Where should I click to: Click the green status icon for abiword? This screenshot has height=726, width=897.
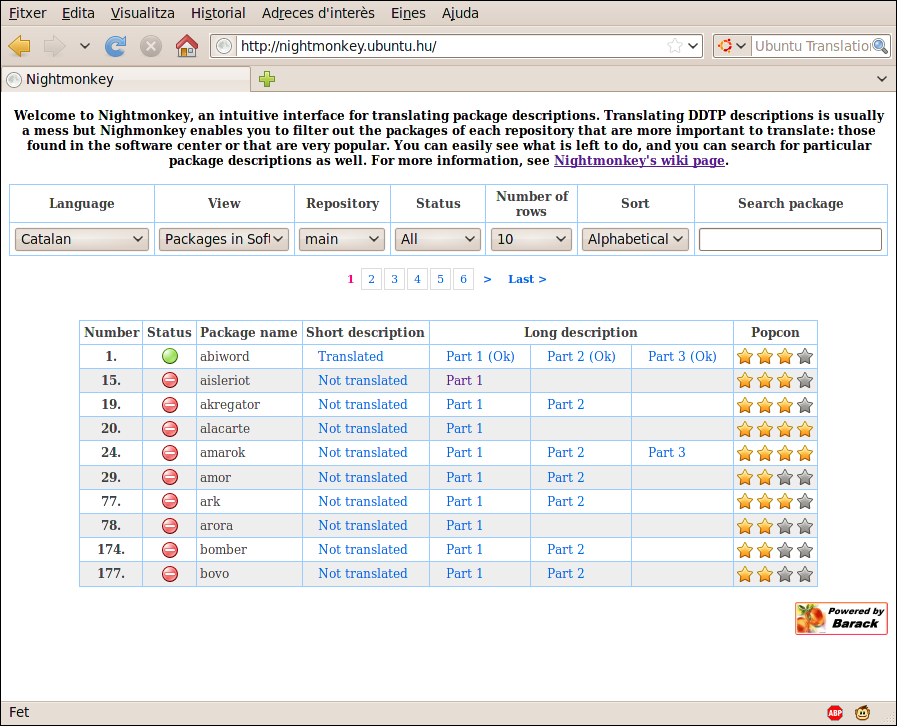(170, 356)
